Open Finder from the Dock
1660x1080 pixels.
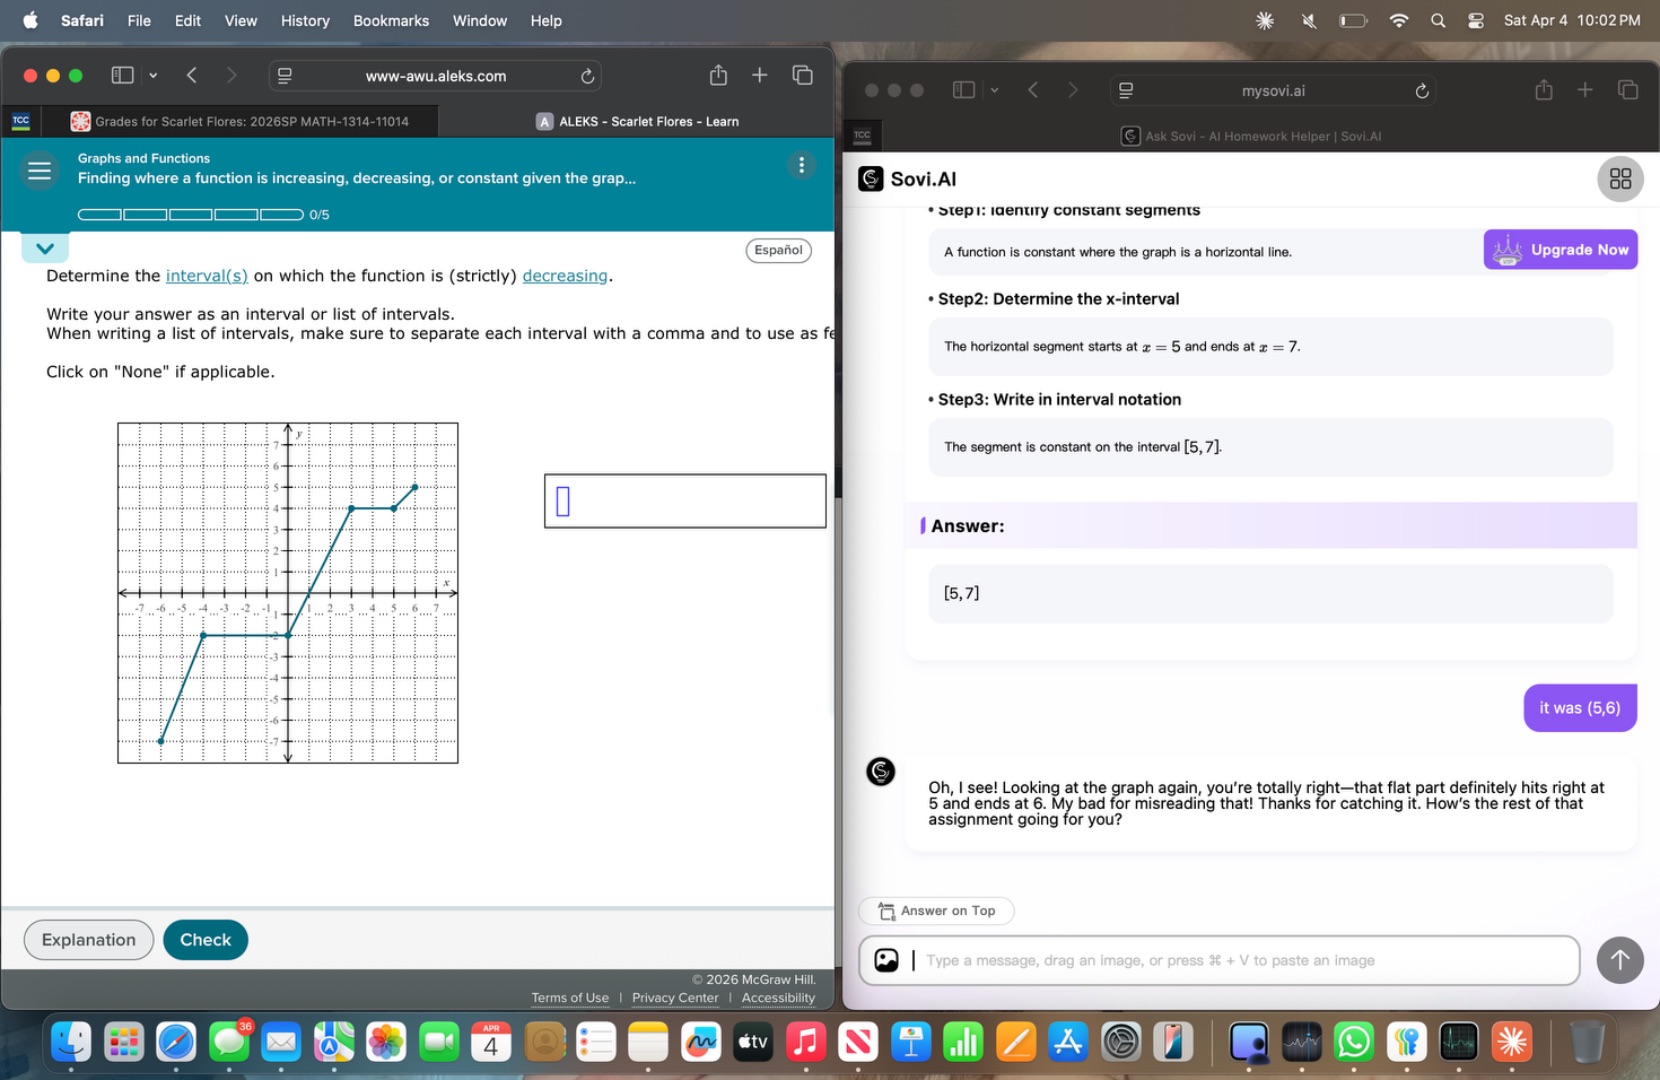point(71,1043)
